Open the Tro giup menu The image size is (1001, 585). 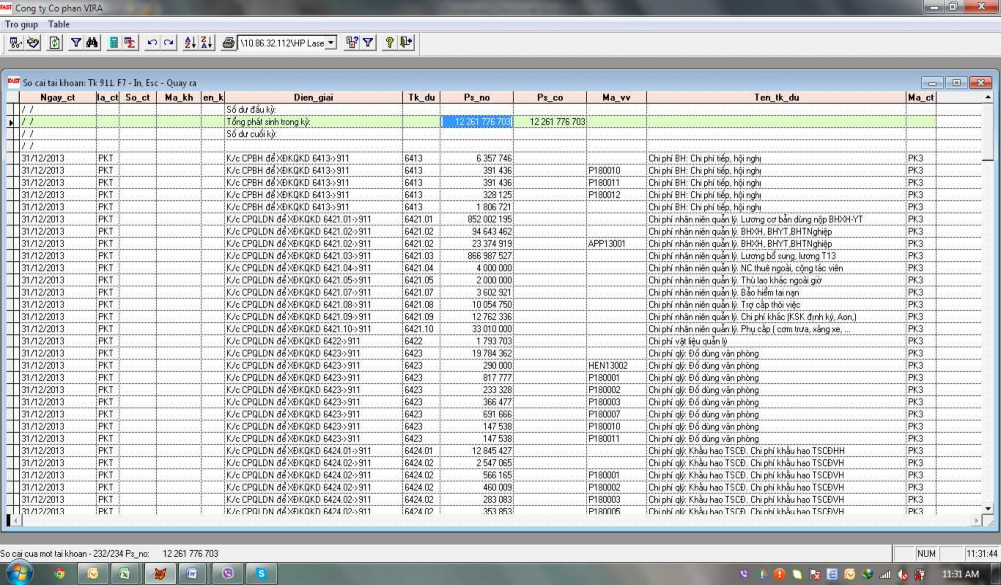coord(21,23)
